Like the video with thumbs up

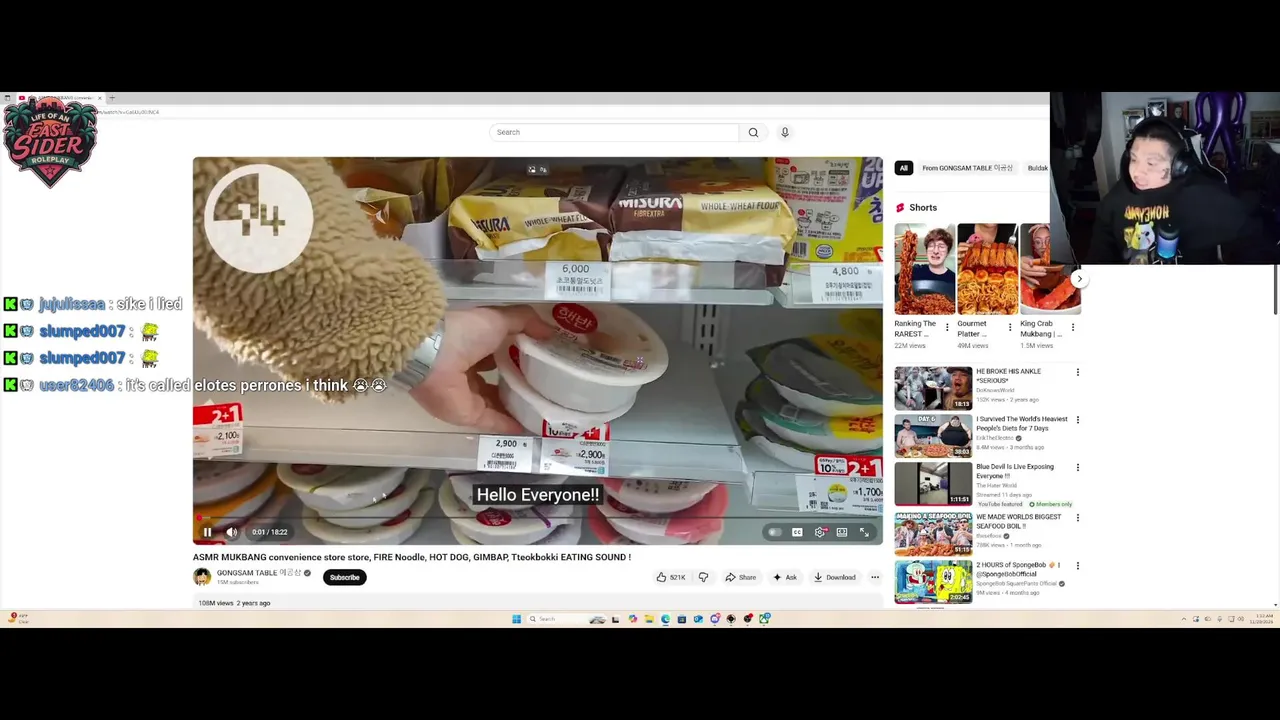[670, 577]
